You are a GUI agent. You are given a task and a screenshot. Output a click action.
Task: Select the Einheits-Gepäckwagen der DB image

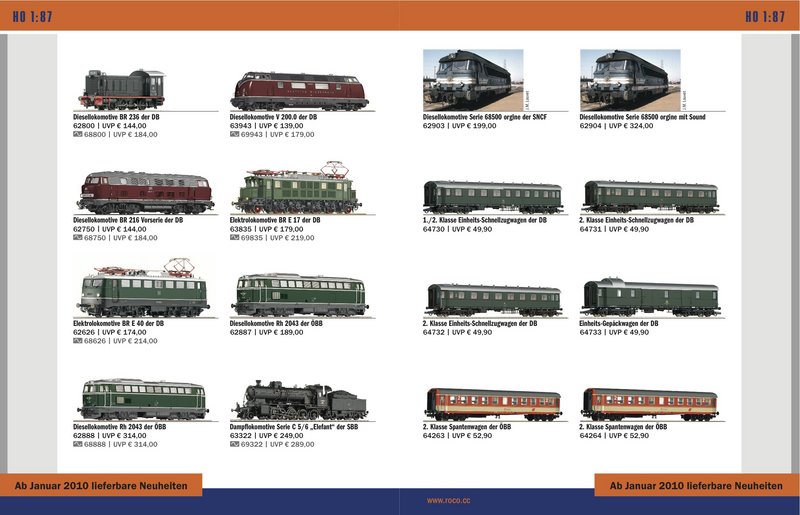pyautogui.click(x=651, y=298)
